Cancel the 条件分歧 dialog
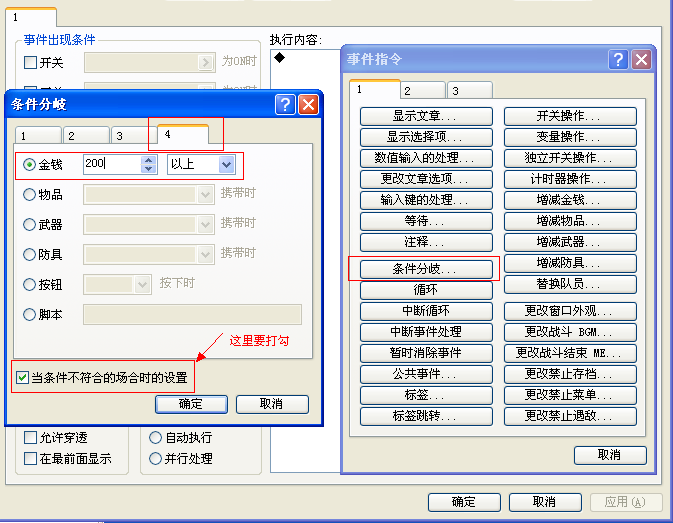 272,404
